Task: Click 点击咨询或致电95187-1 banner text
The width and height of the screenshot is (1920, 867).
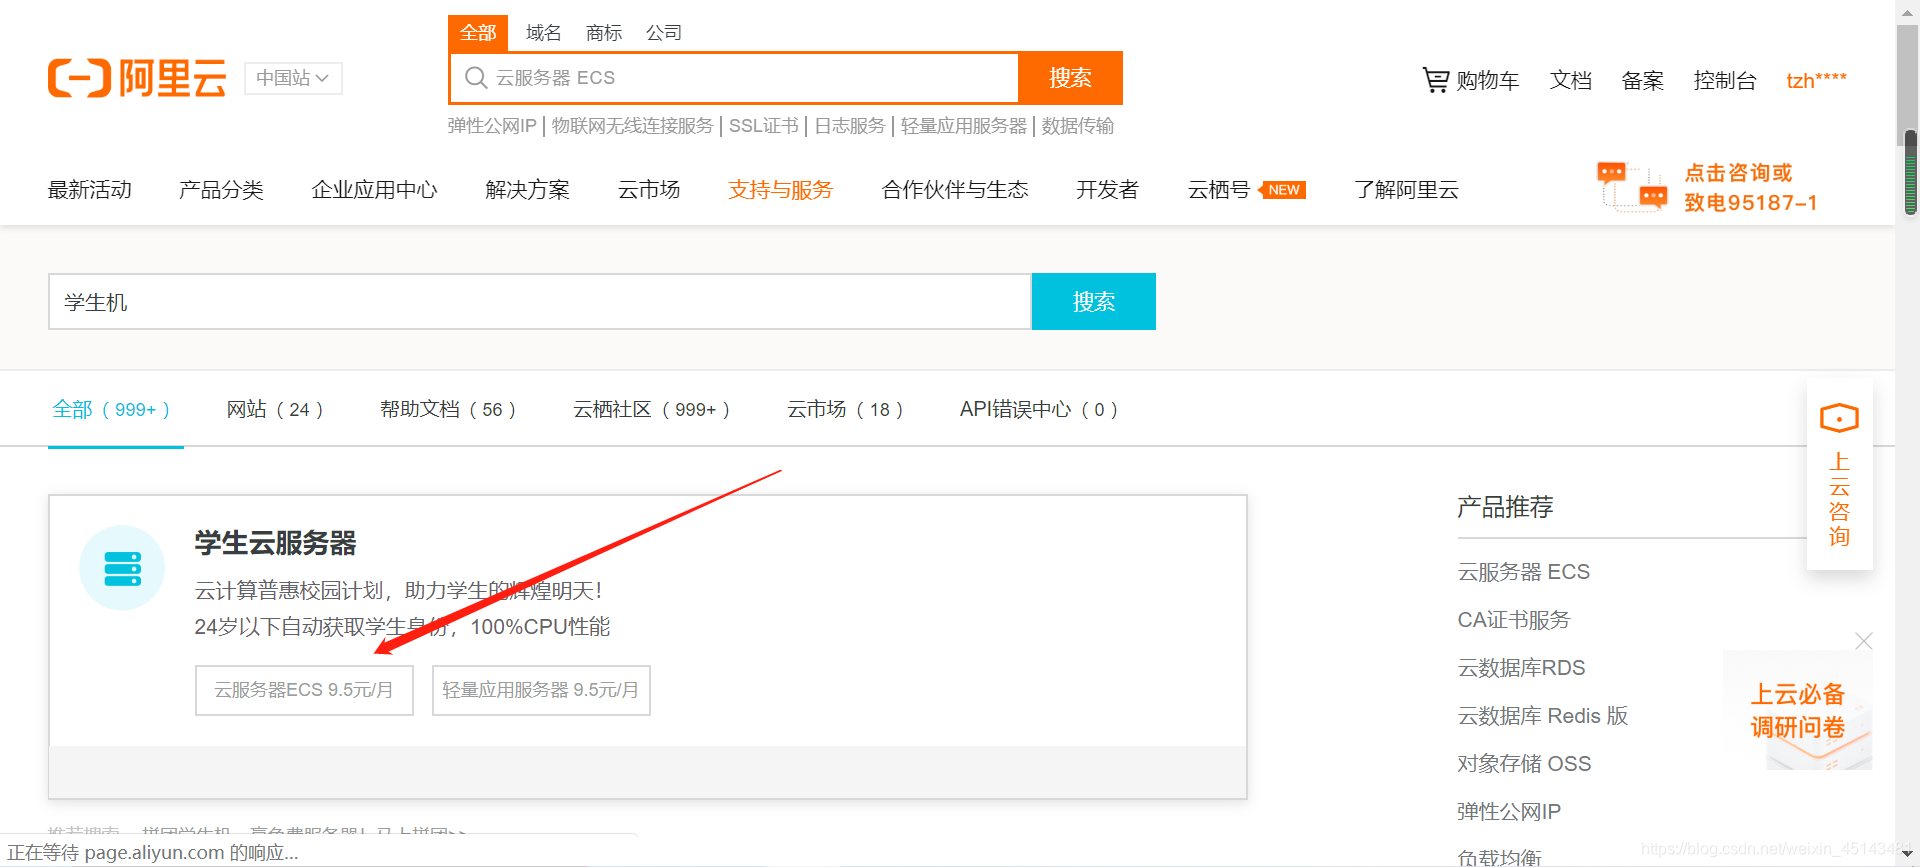Action: pyautogui.click(x=1750, y=188)
